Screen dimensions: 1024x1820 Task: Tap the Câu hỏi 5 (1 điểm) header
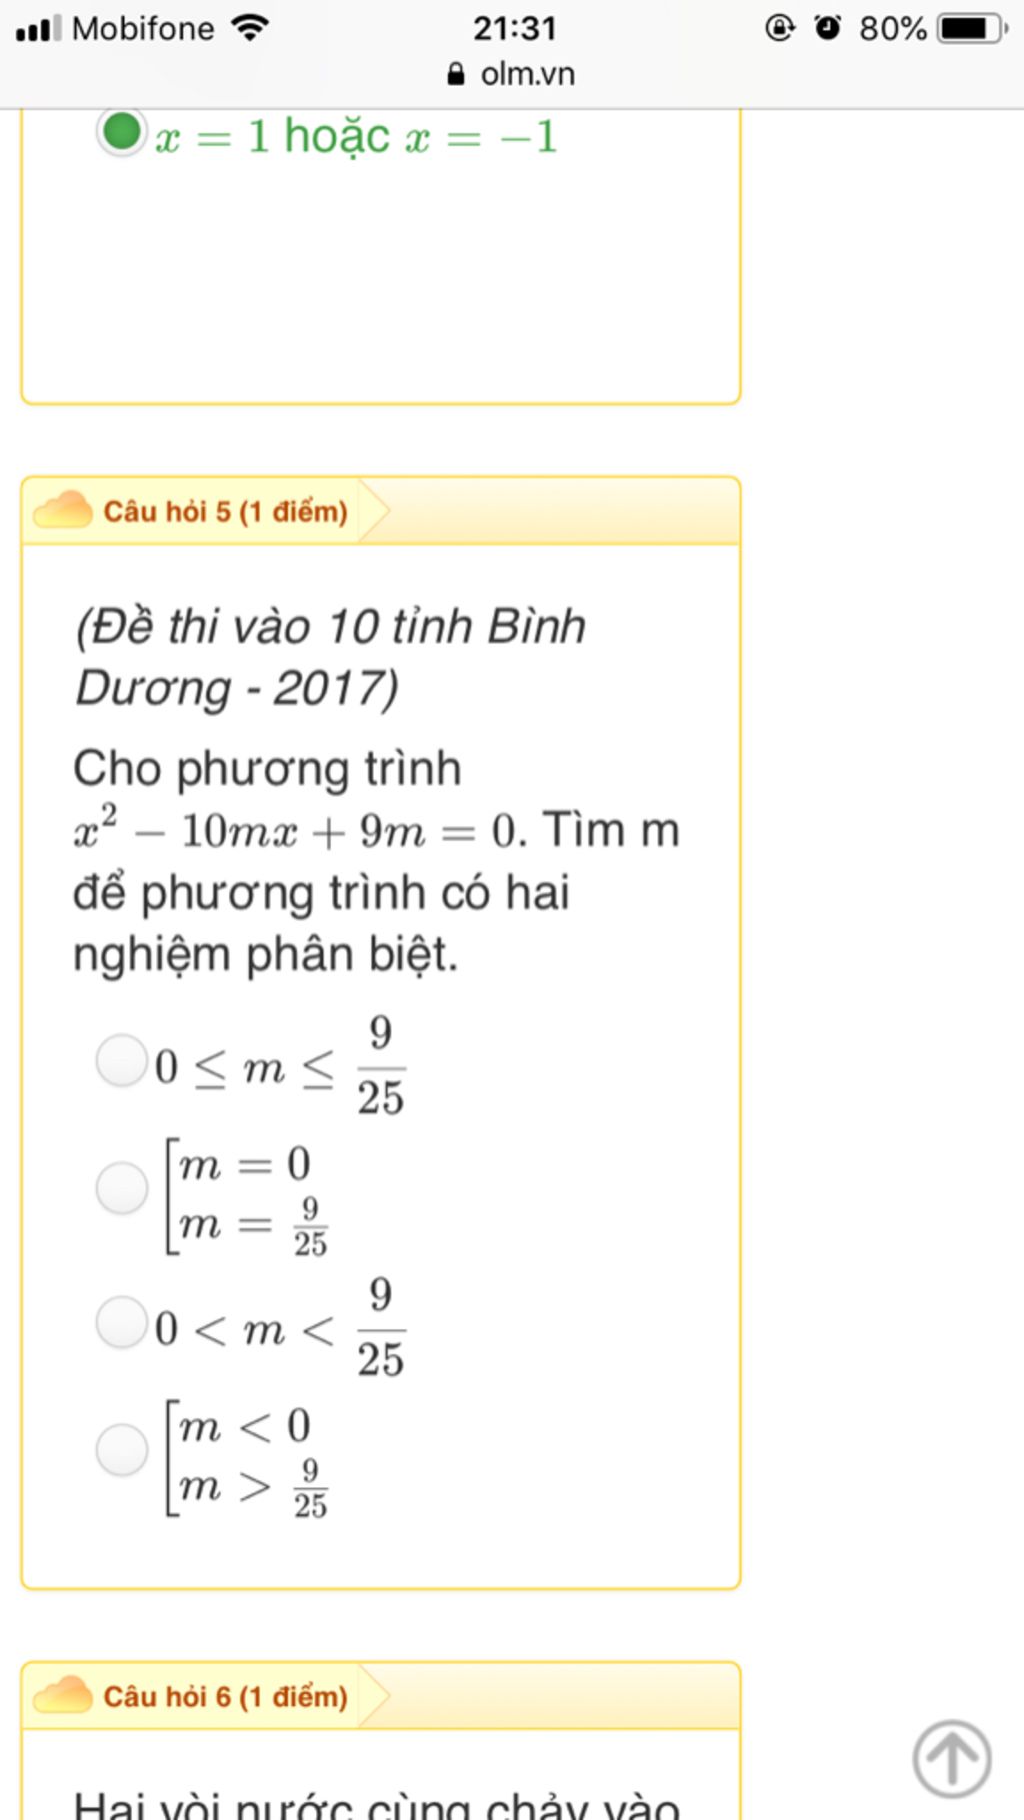[x=226, y=511]
